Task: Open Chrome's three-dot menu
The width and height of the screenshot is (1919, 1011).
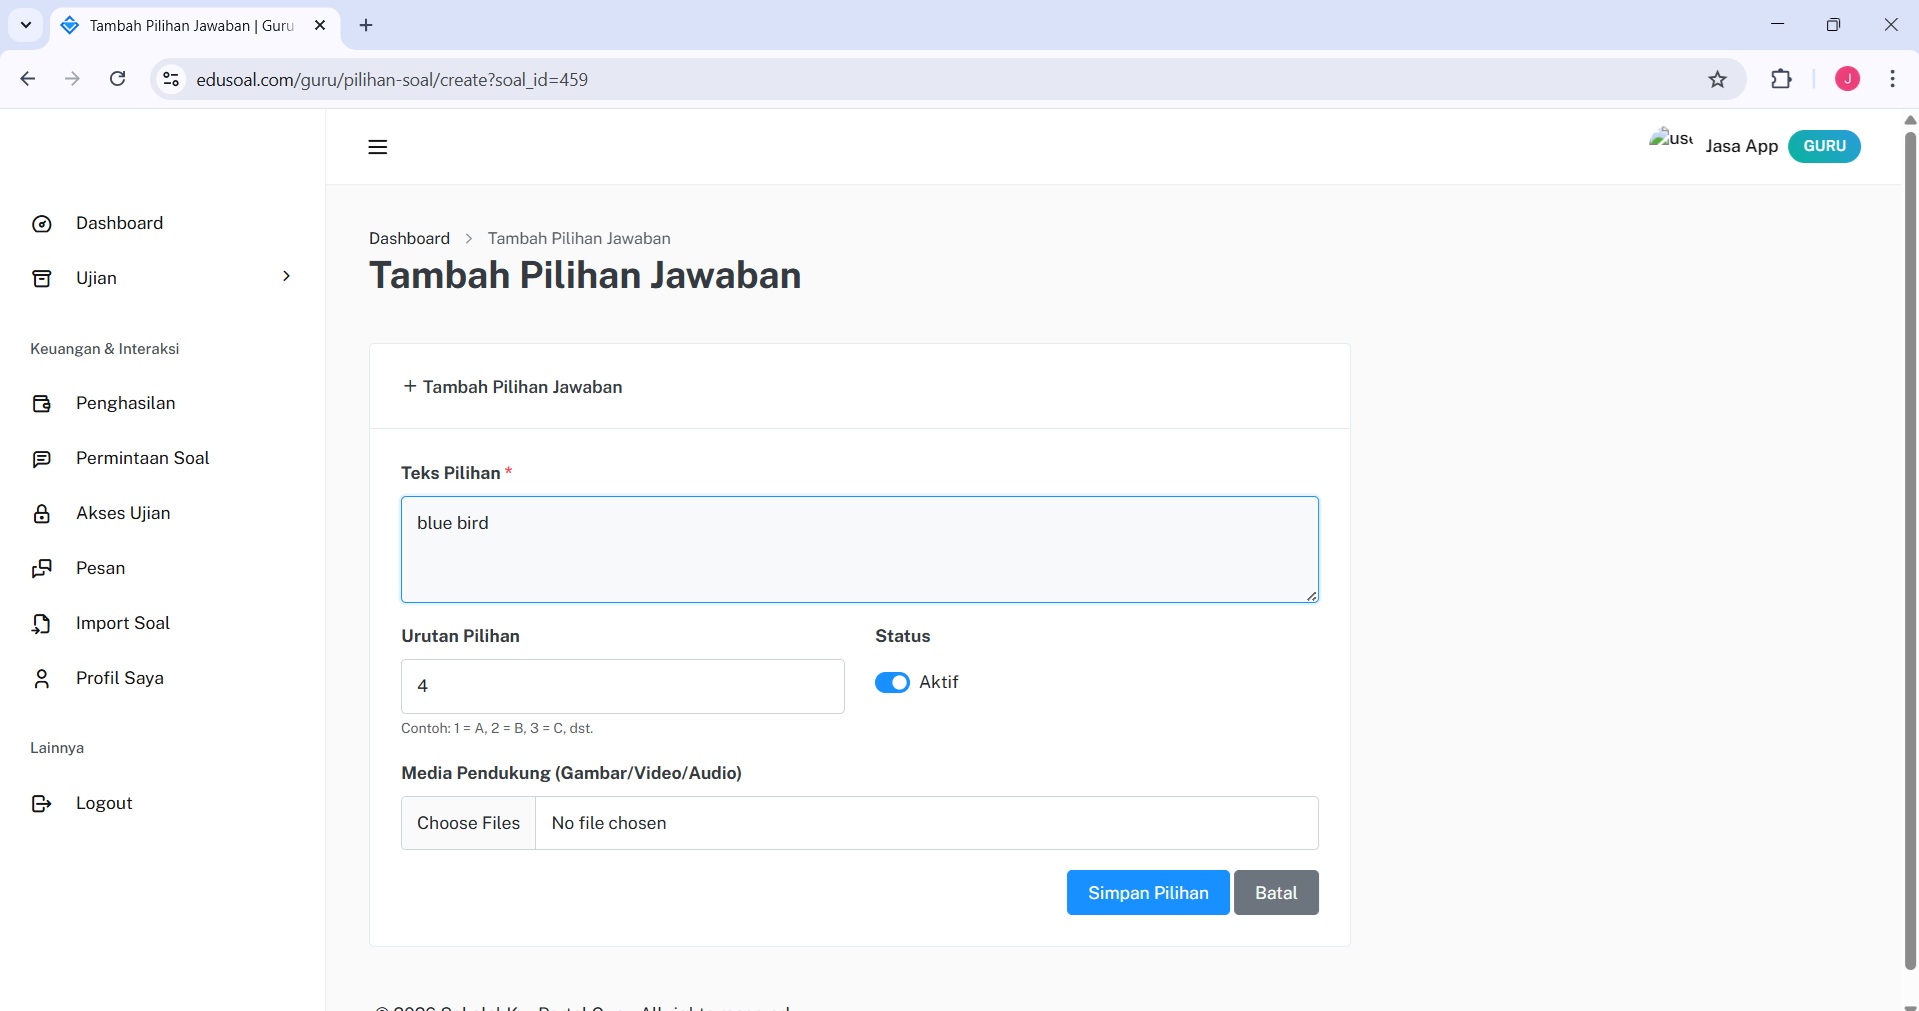Action: pos(1892,79)
